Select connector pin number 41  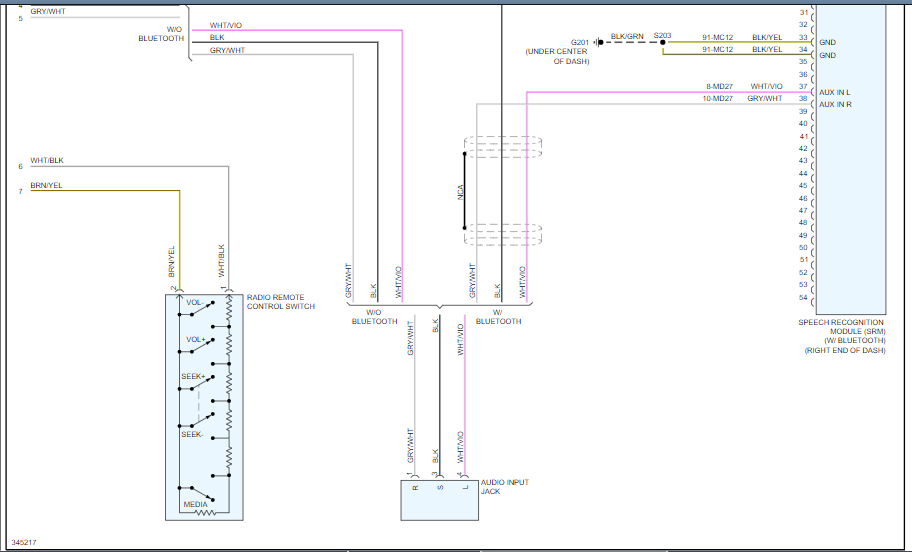(x=803, y=136)
